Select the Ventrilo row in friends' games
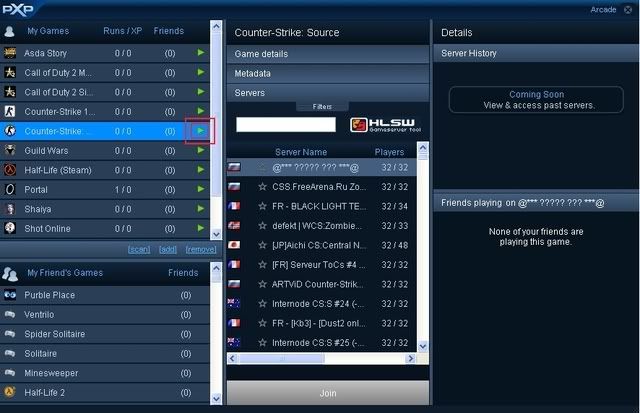Image resolution: width=640 pixels, height=413 pixels. pos(105,315)
